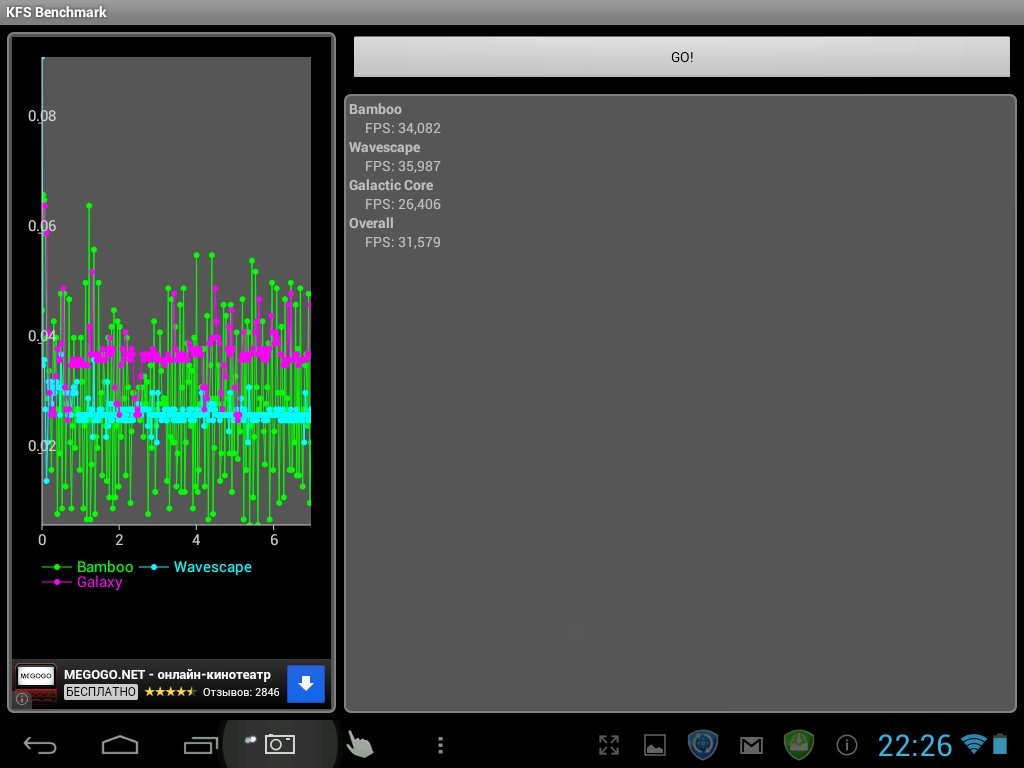
Task: Tap the circled info icon in status bar
Action: tap(847, 745)
